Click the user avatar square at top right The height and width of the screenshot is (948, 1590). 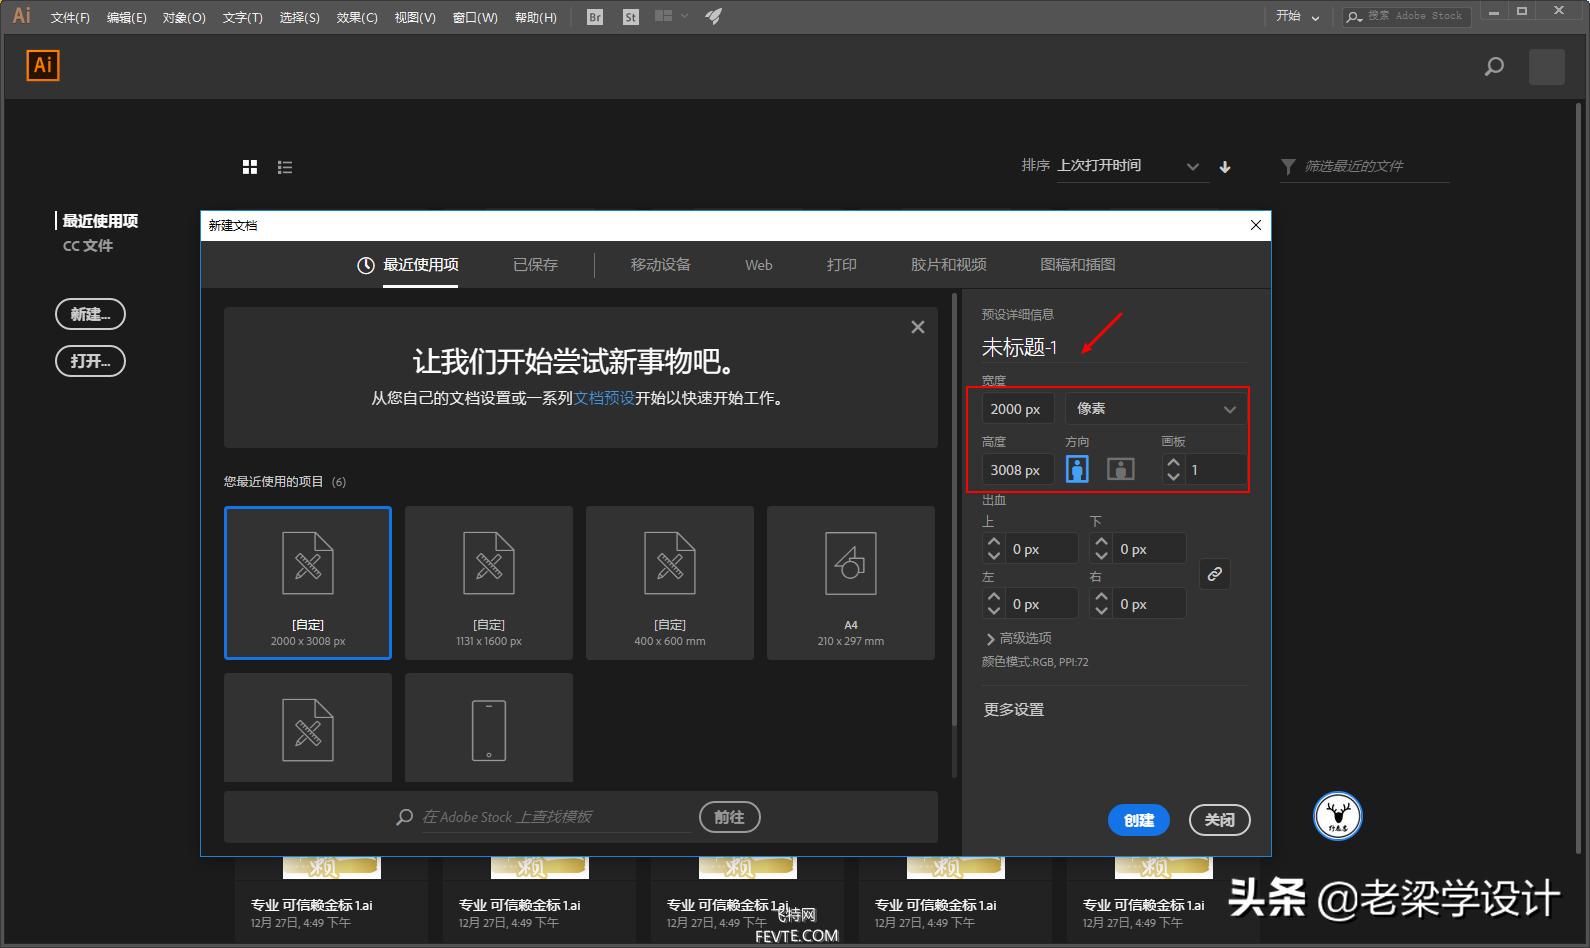coord(1547,67)
